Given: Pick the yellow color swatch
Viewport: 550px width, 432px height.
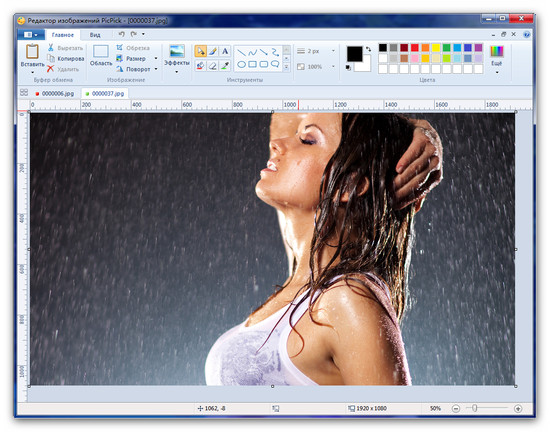Looking at the screenshot, I should [436, 48].
